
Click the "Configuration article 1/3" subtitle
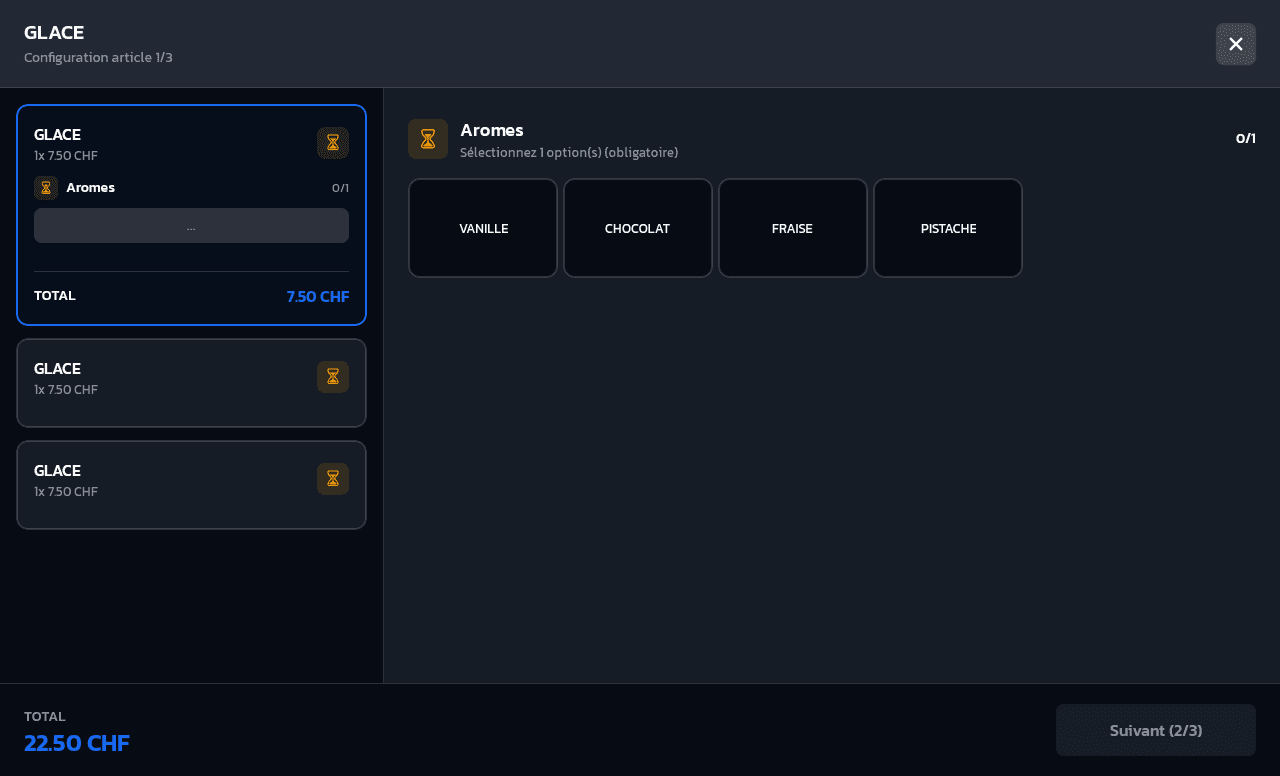point(98,57)
